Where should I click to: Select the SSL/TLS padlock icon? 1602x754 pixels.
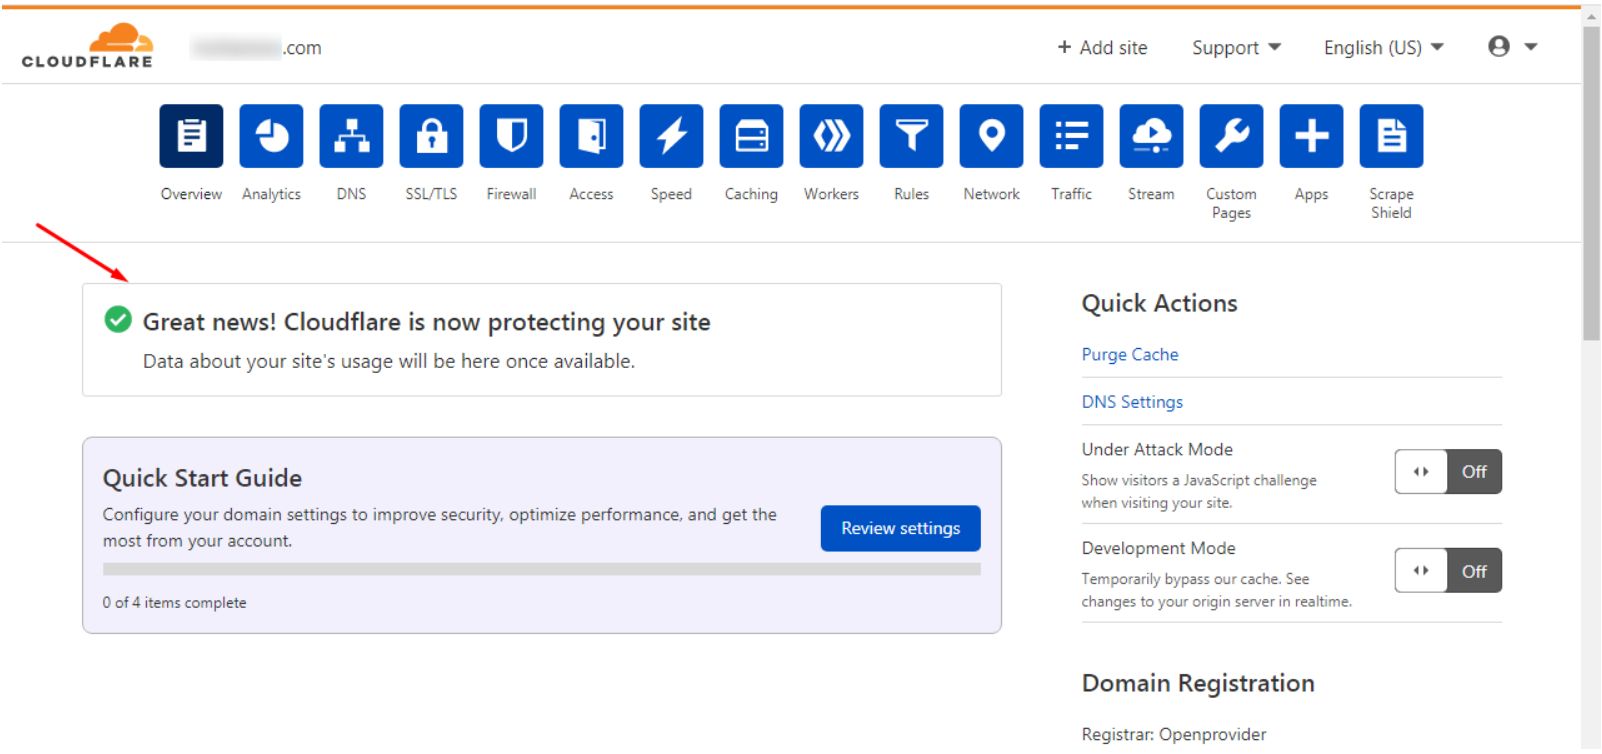[431, 136]
